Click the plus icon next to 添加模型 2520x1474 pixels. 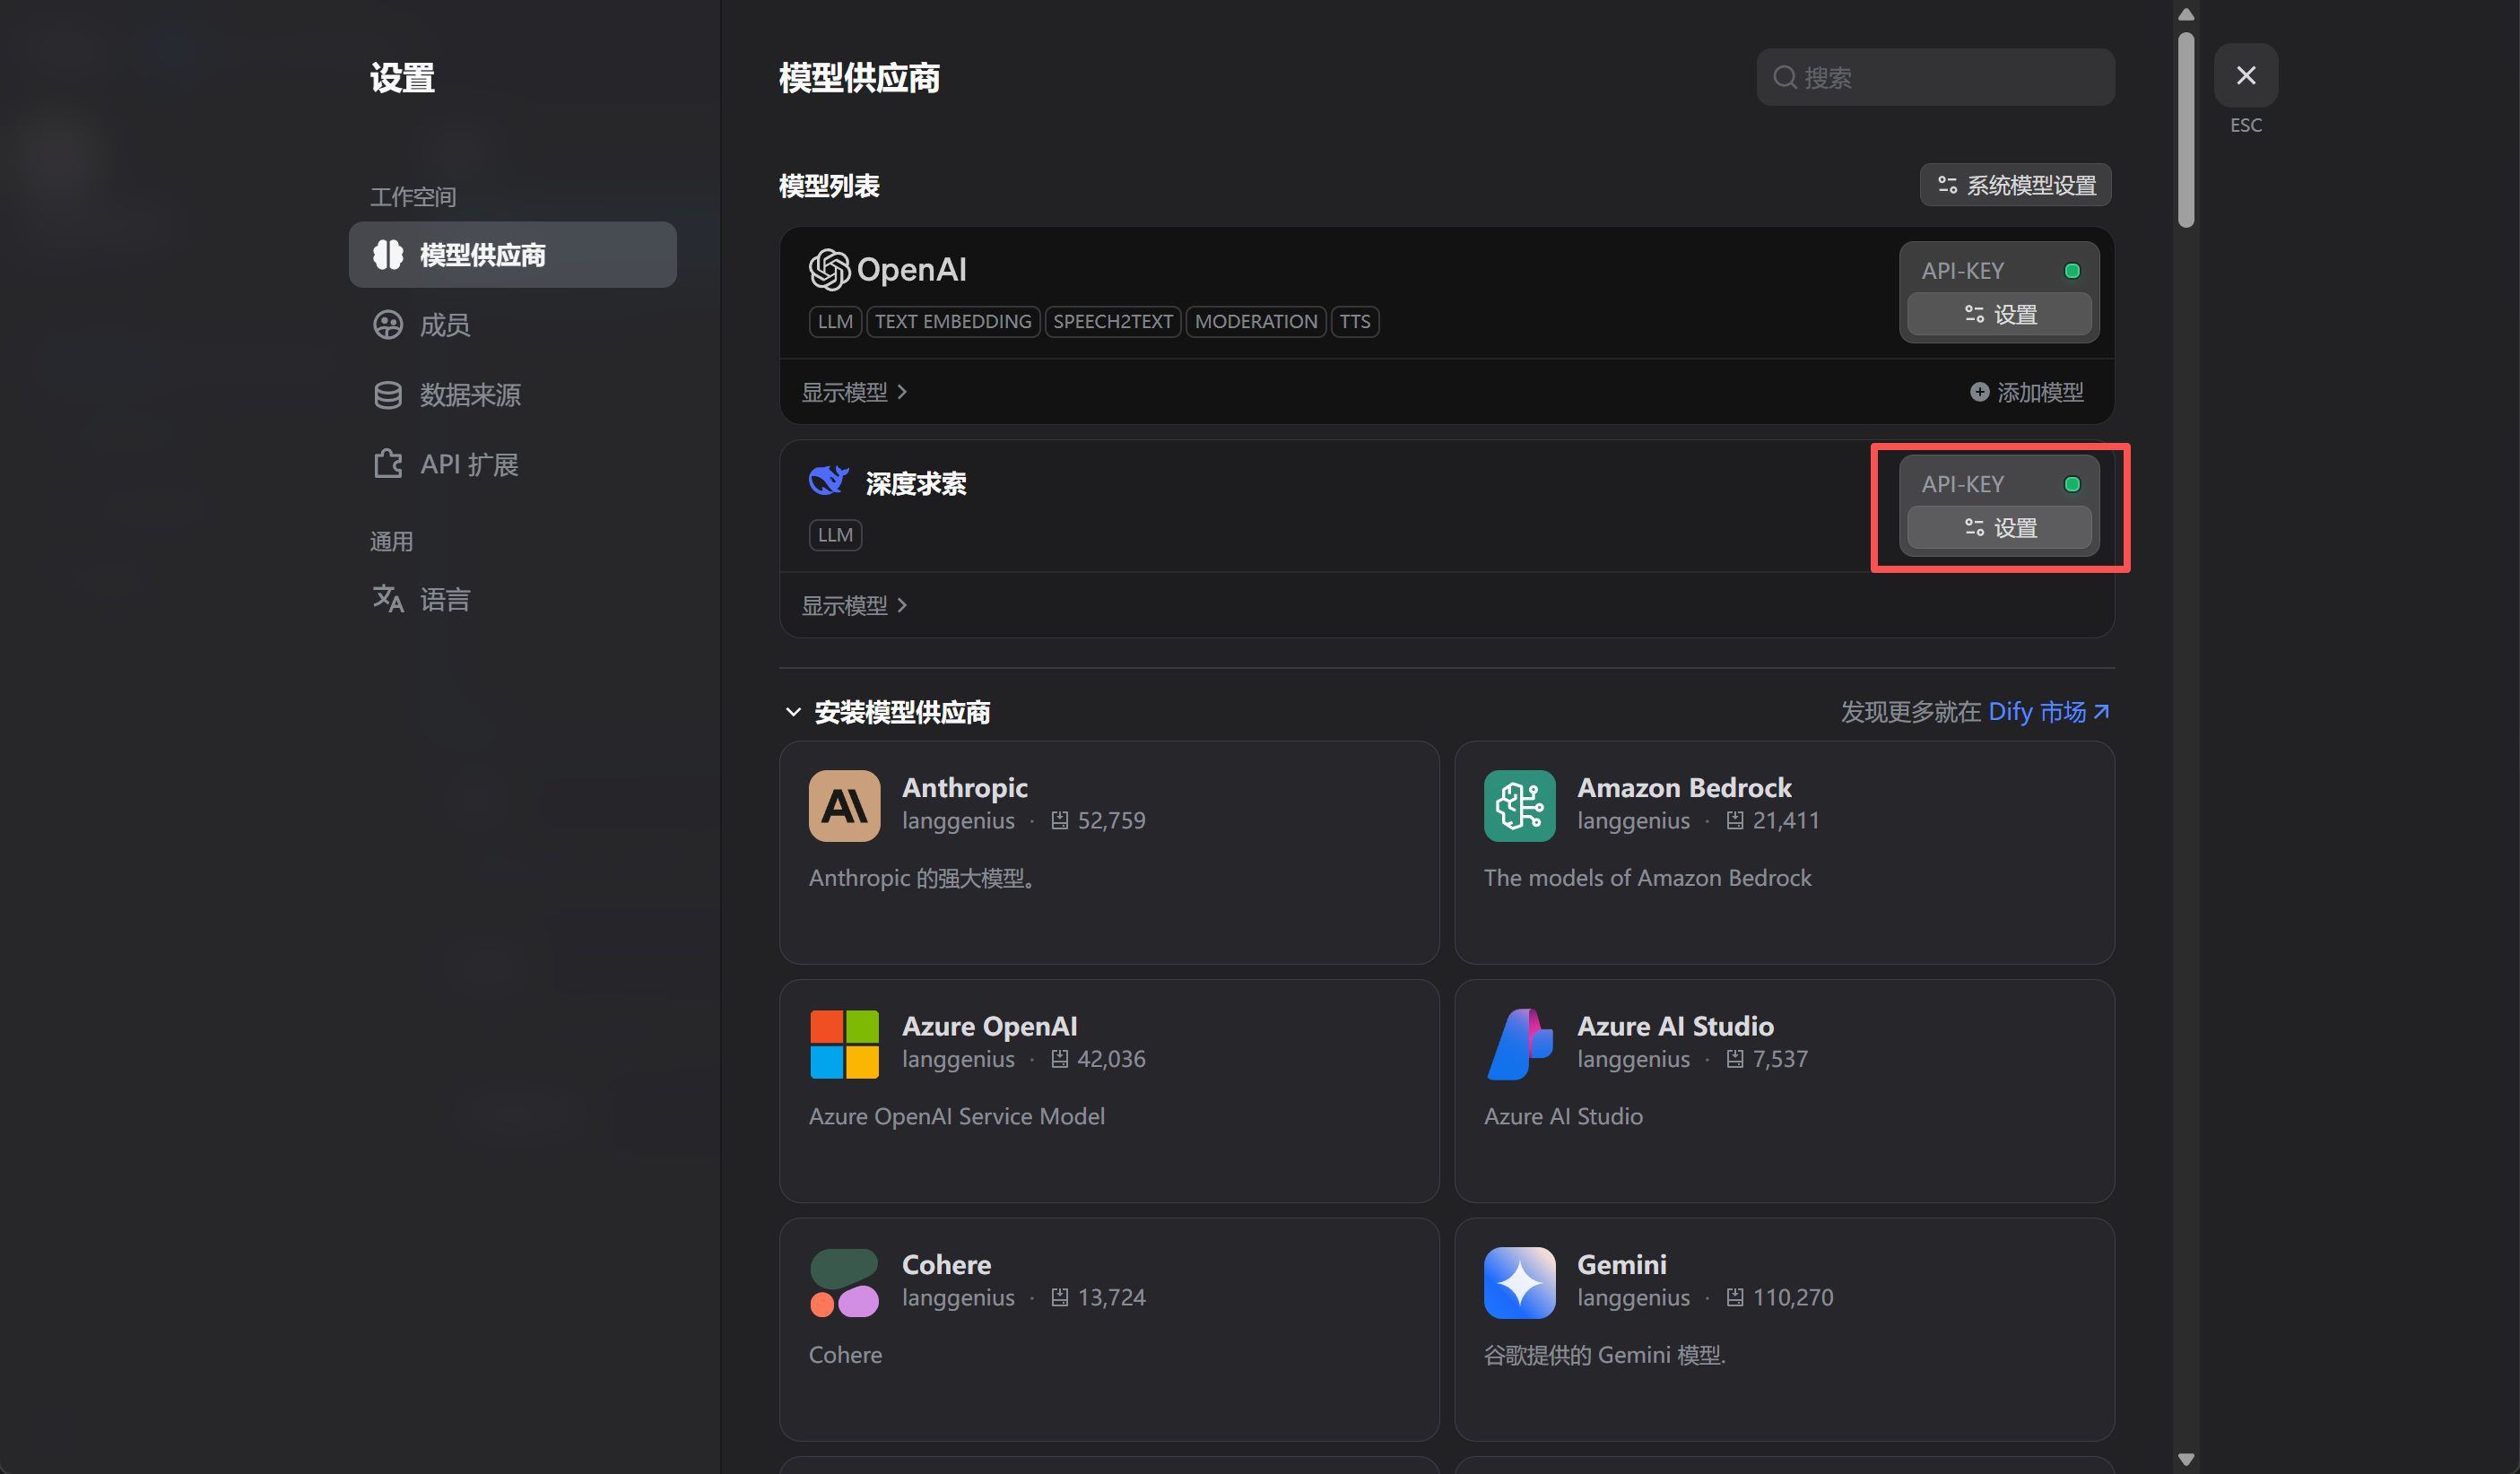tap(1979, 392)
